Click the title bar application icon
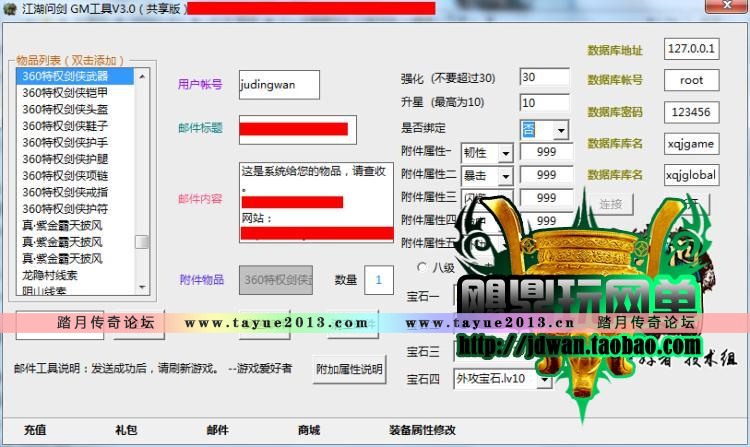Image resolution: width=750 pixels, height=447 pixels. (x=10, y=8)
